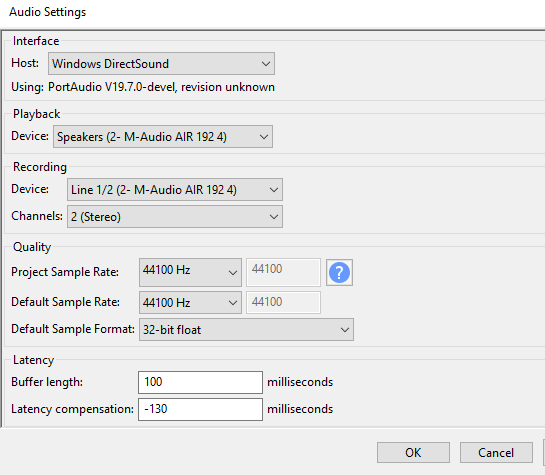The image size is (545, 475).
Task: Click the Audio Settings title bar
Action: [x=272, y=13]
